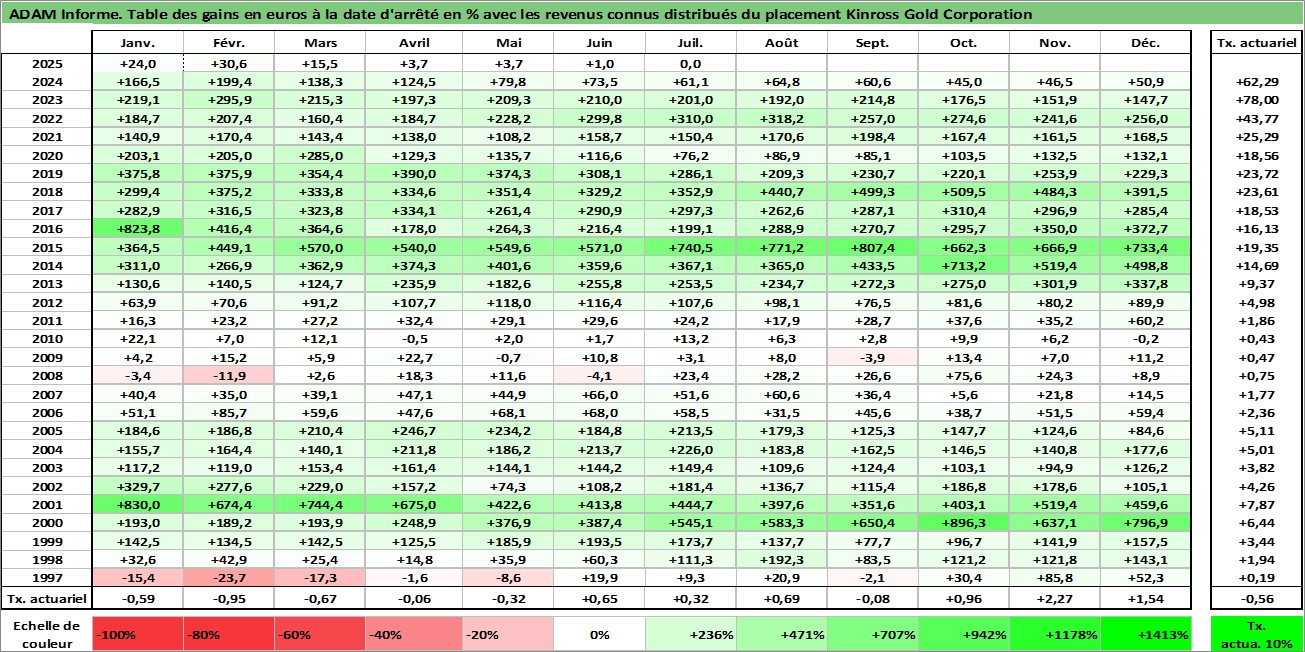The height and width of the screenshot is (652, 1305).
Task: Click the 2001 year row label
Action: click(47, 505)
